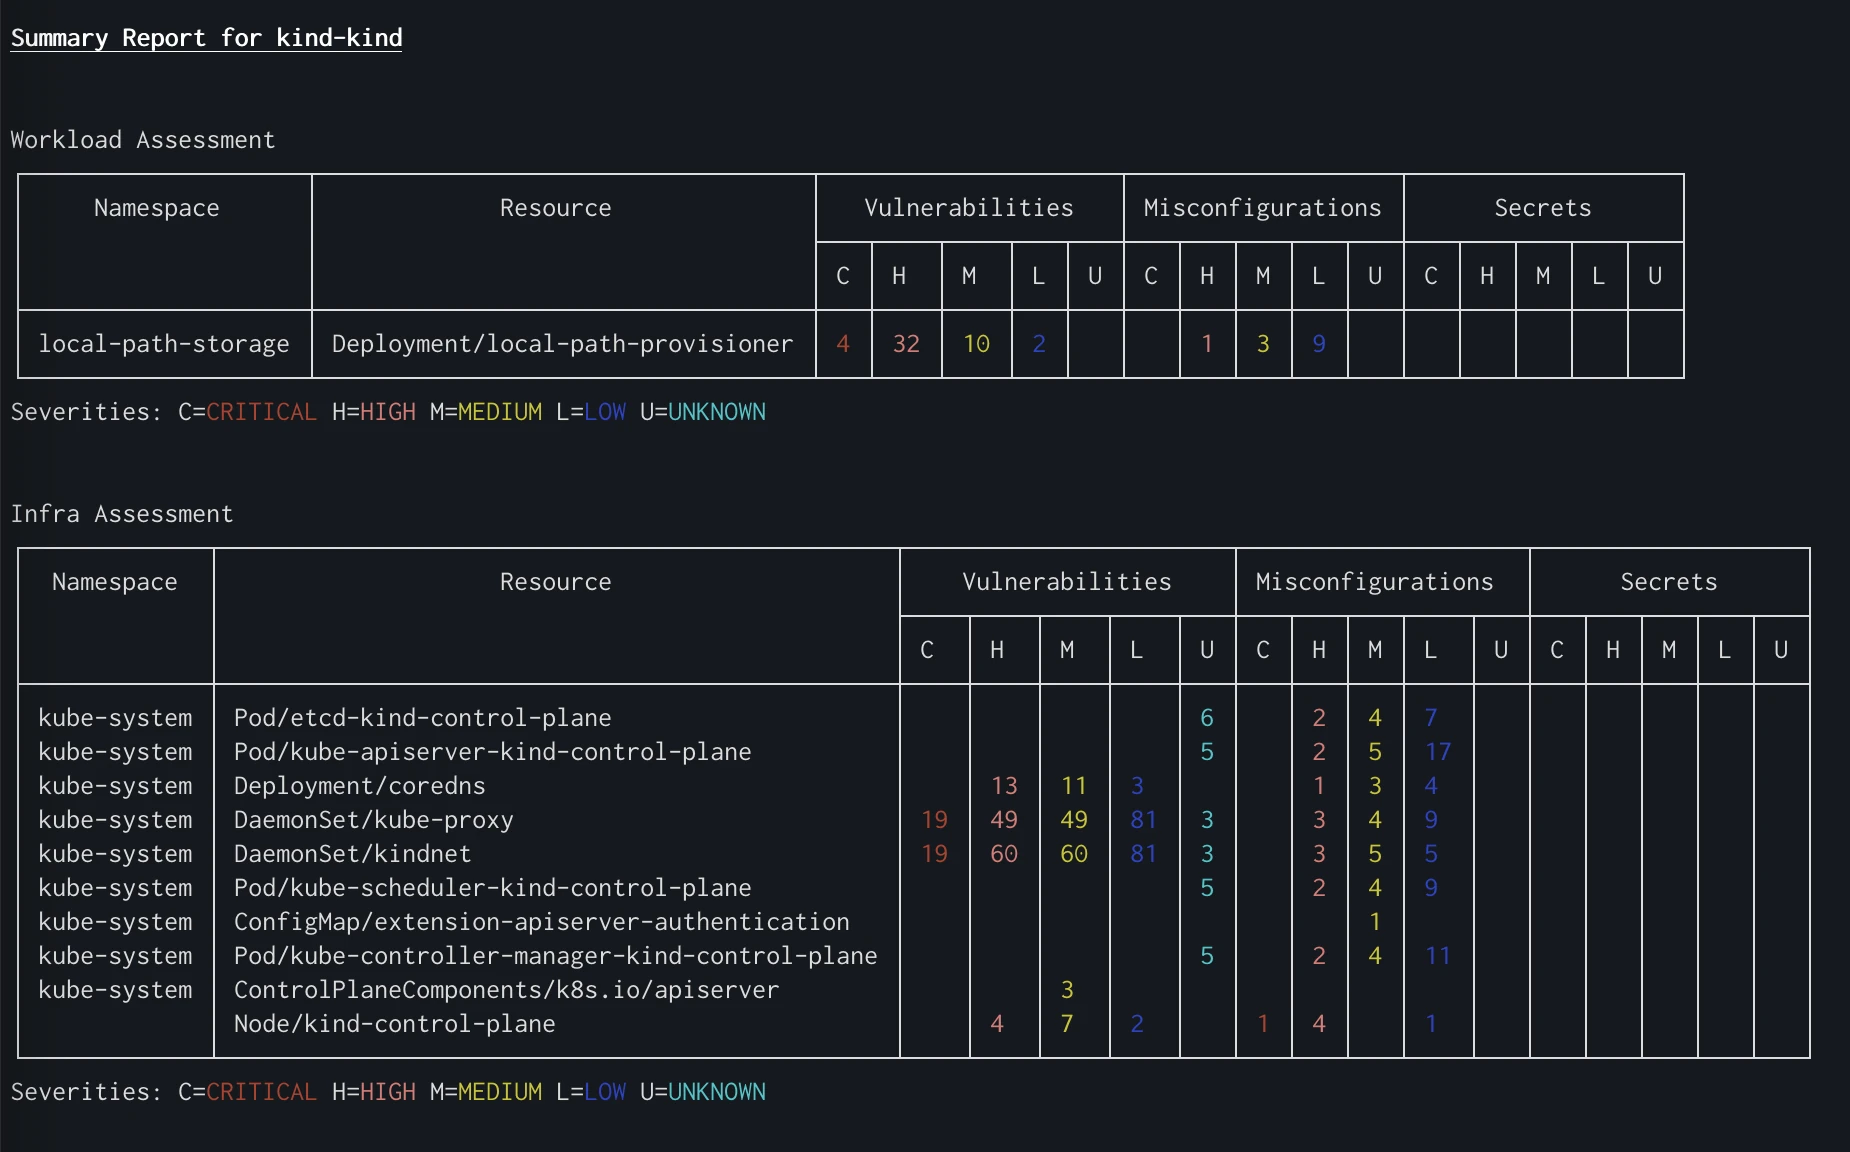This screenshot has width=1850, height=1152.
Task: Click the Workload table 'Misconfigurations' header
Action: click(1262, 208)
